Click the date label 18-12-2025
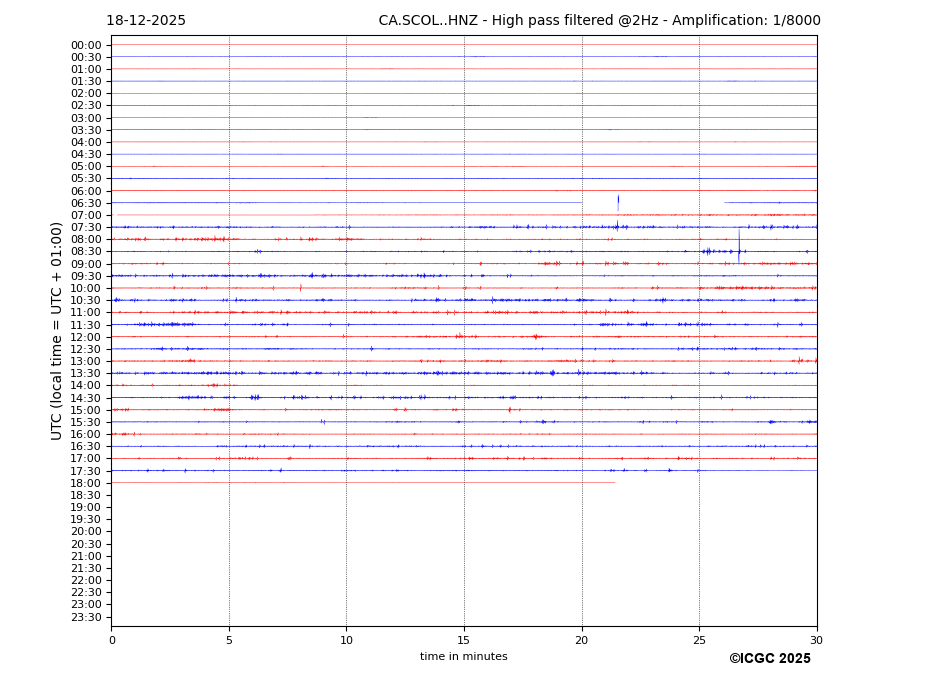 point(146,21)
